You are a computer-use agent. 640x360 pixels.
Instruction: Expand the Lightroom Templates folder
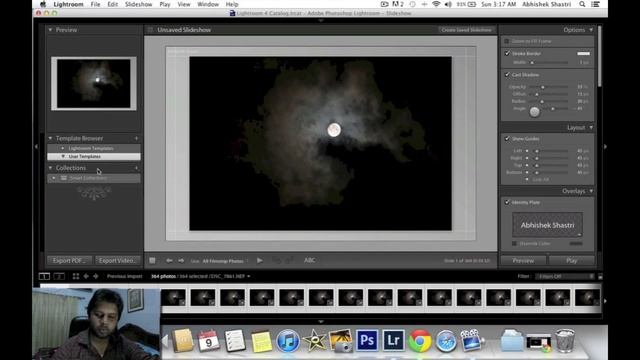pos(63,148)
